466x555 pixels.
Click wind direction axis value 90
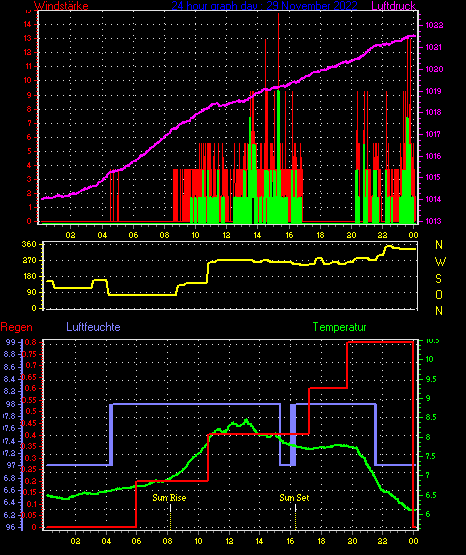(x=31, y=292)
